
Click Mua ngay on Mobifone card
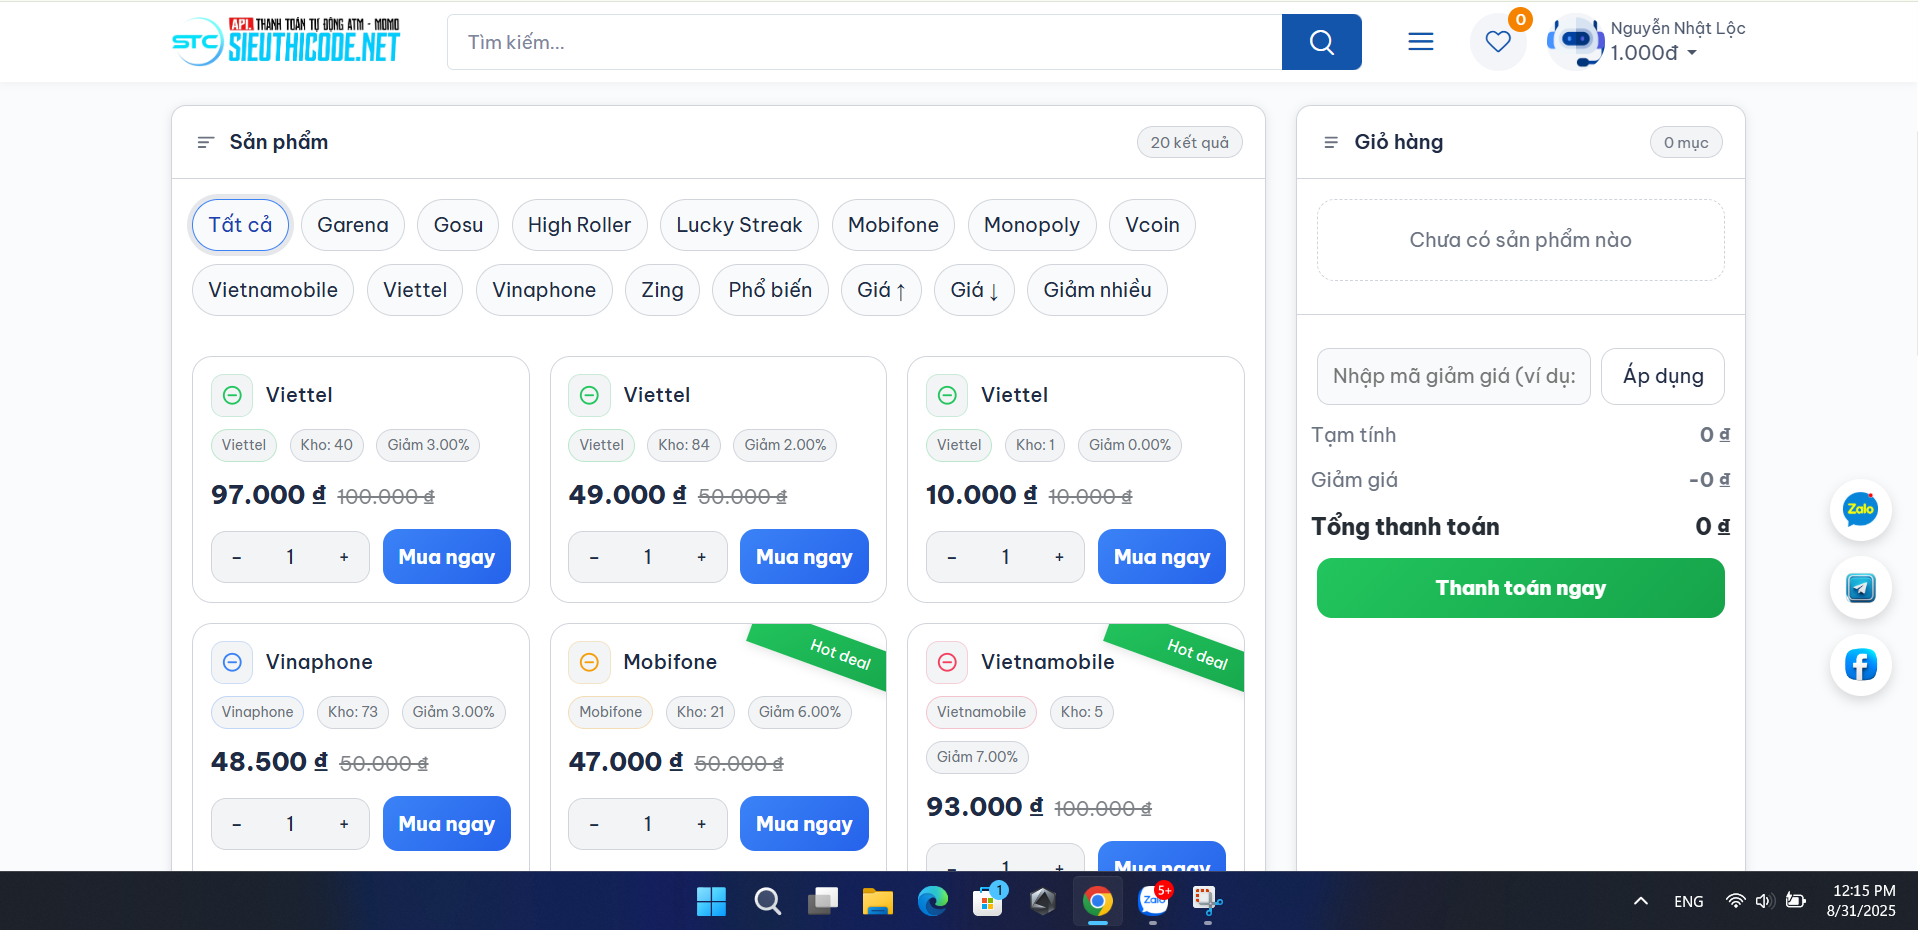[x=804, y=824]
